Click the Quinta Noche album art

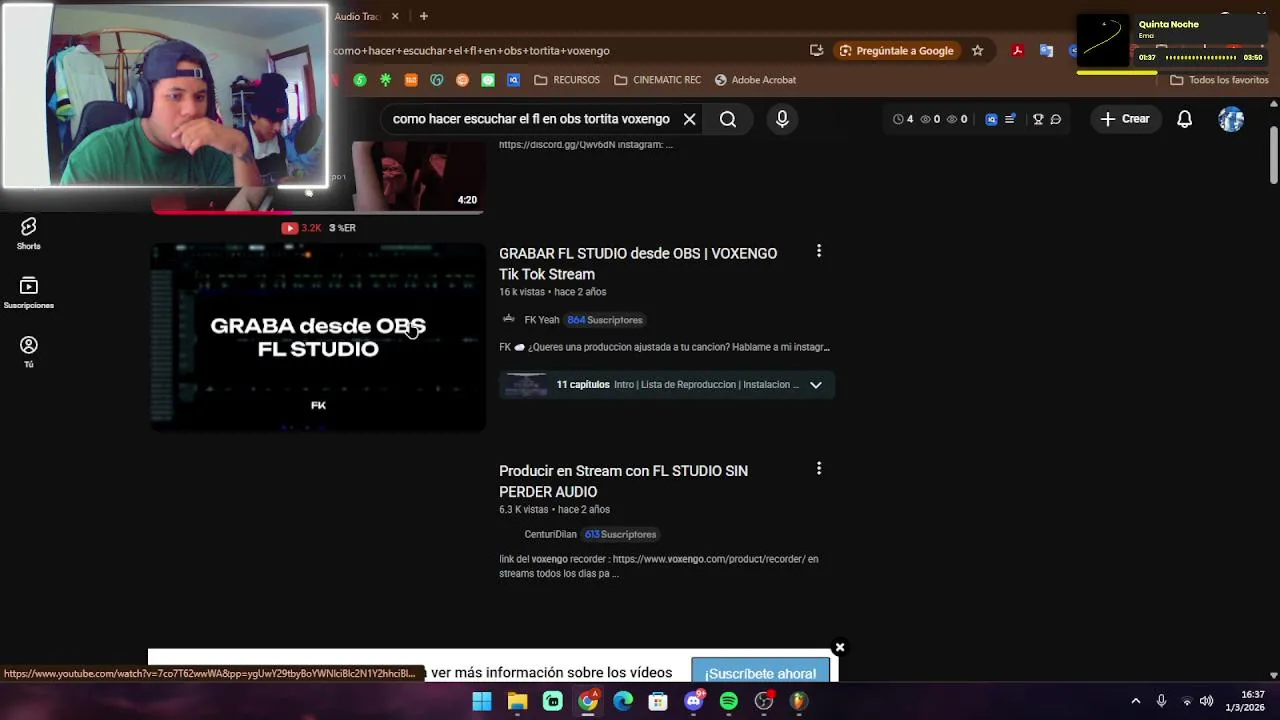tap(1103, 41)
